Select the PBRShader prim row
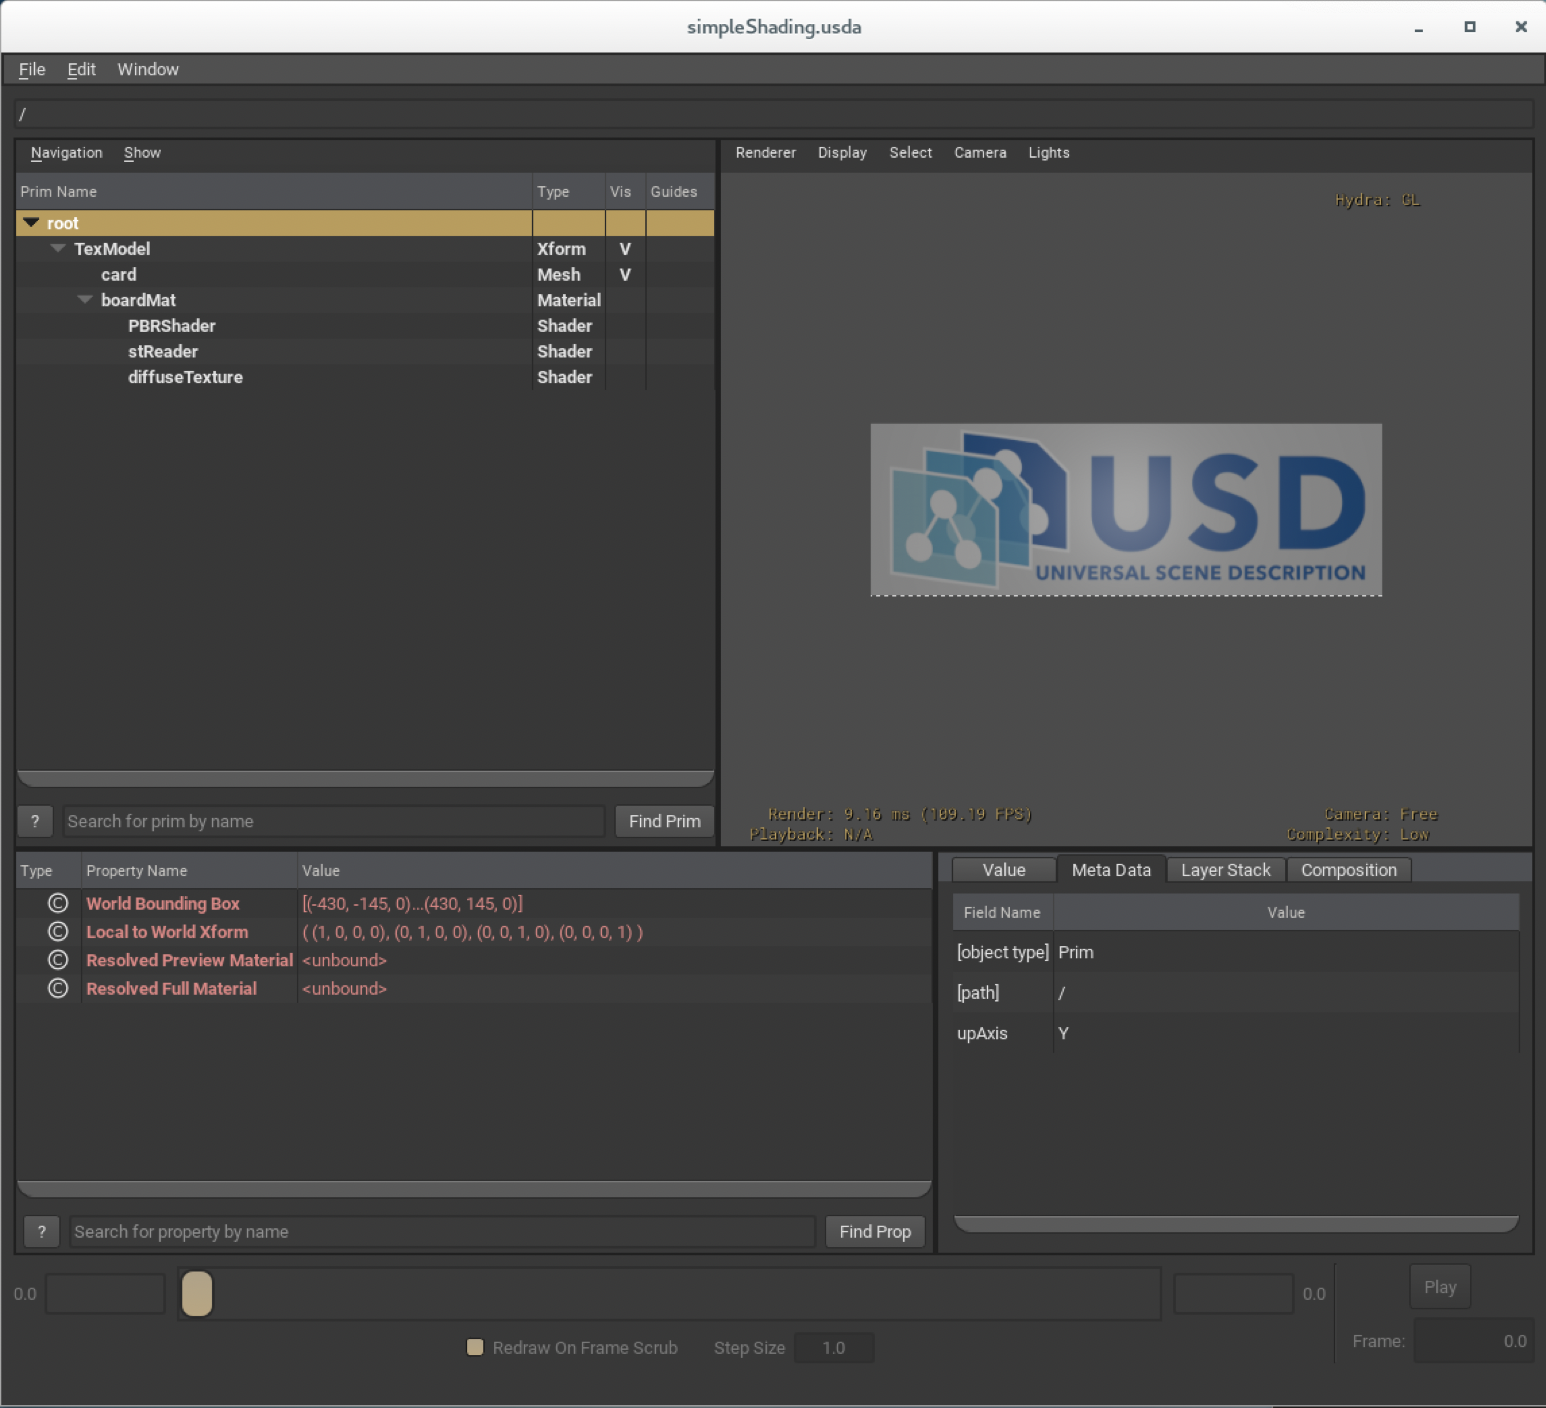This screenshot has width=1546, height=1408. pyautogui.click(x=365, y=326)
